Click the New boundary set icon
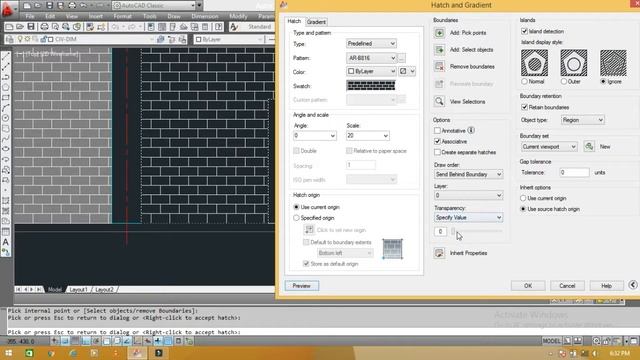The image size is (640, 360). point(589,146)
